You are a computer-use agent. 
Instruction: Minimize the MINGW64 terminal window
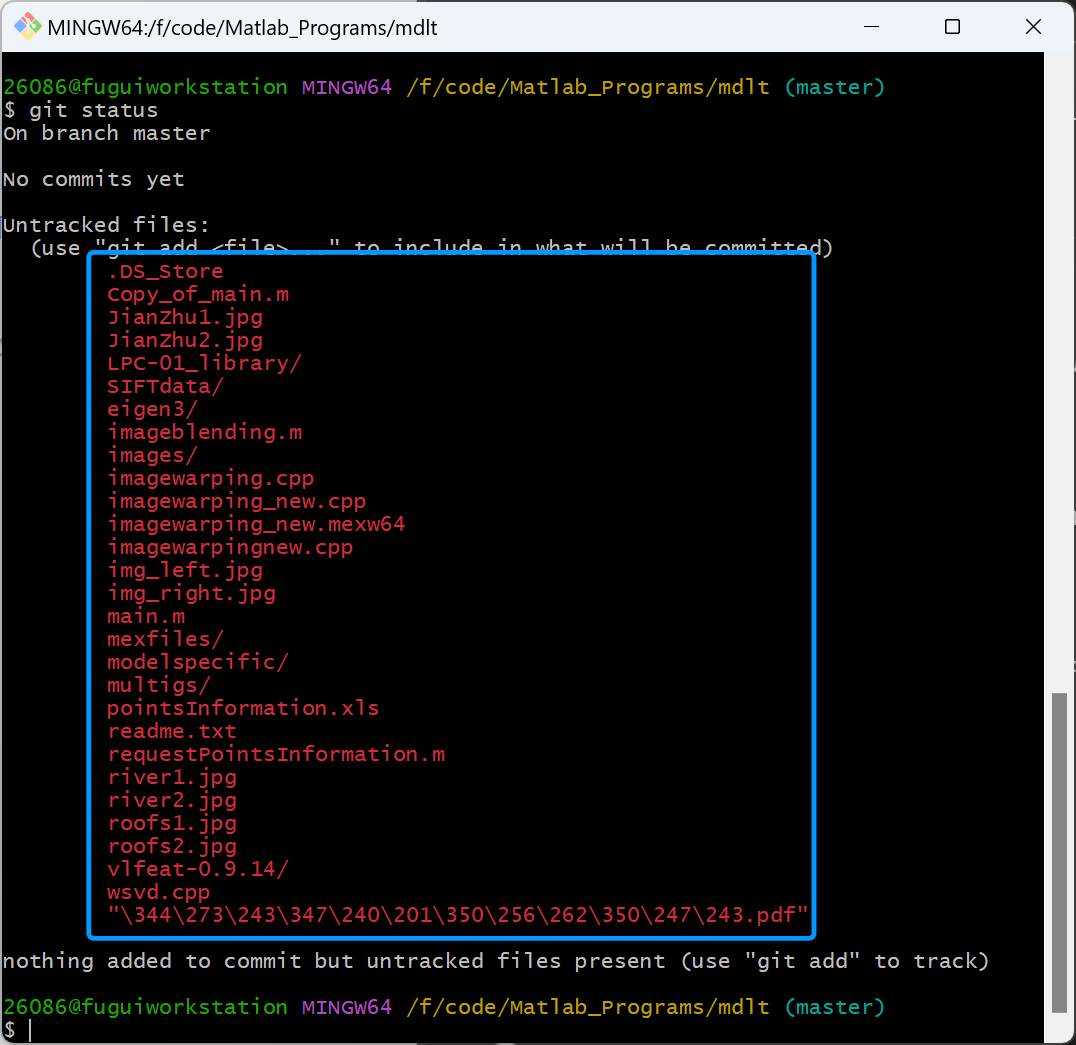(872, 27)
